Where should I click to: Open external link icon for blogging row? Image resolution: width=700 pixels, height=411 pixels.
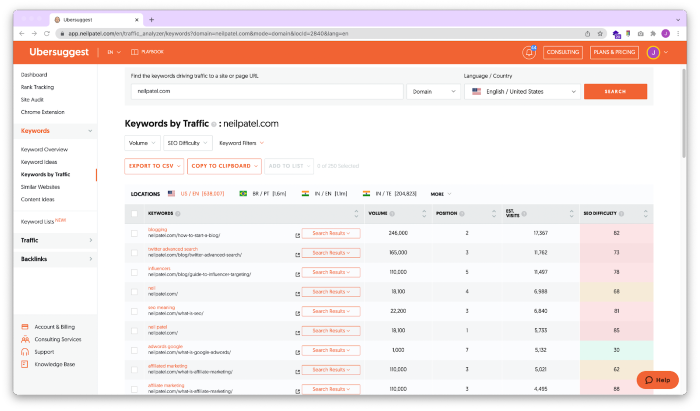click(x=297, y=235)
